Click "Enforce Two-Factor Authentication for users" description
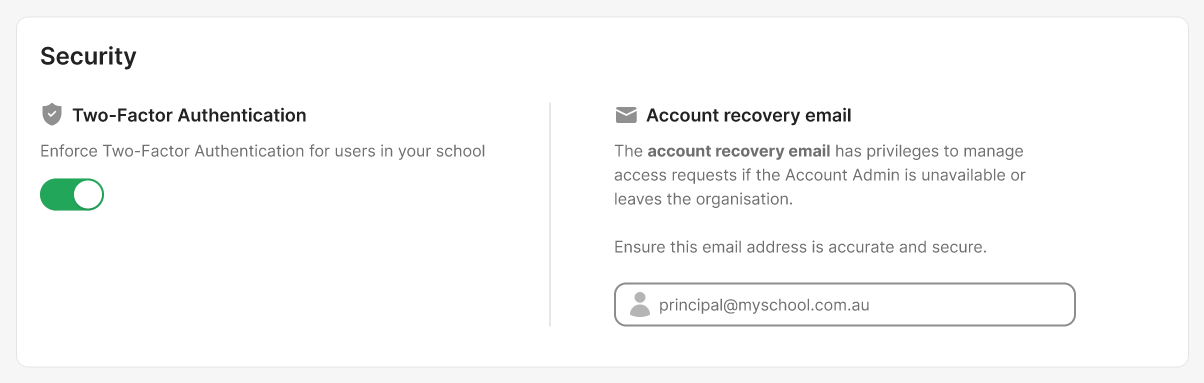Viewport: 1204px width, 383px height. pos(212,152)
